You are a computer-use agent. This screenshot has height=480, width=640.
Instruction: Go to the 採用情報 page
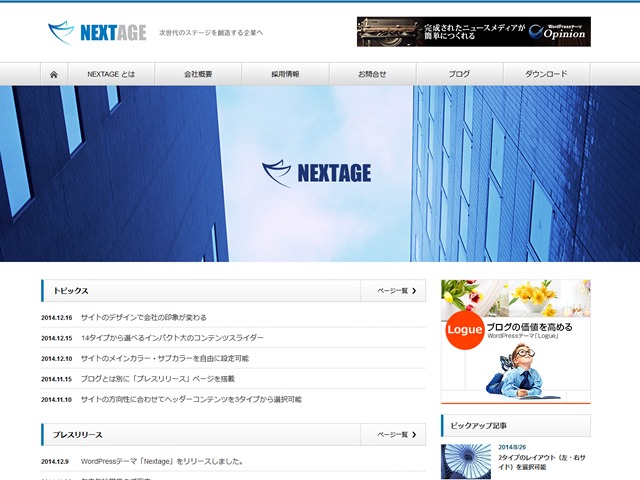(x=285, y=74)
